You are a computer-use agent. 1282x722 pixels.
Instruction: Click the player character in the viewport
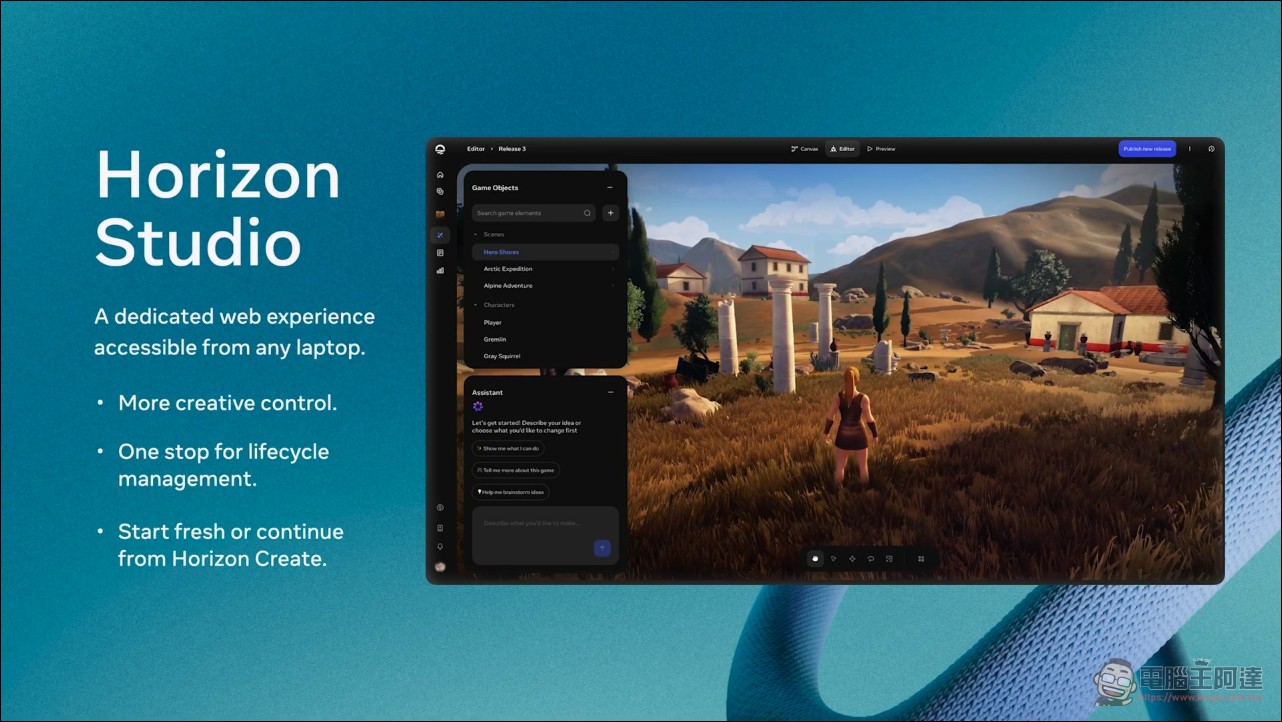tap(850, 424)
